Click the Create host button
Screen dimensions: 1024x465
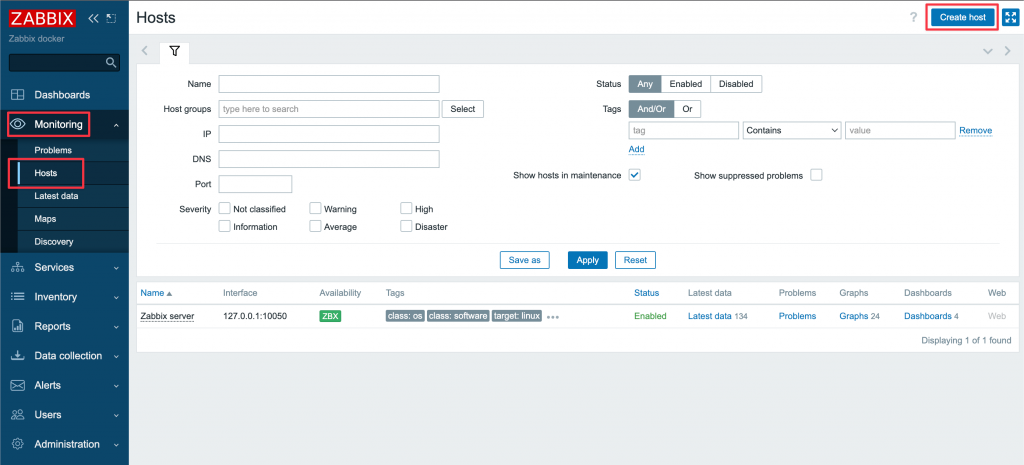pos(963,17)
